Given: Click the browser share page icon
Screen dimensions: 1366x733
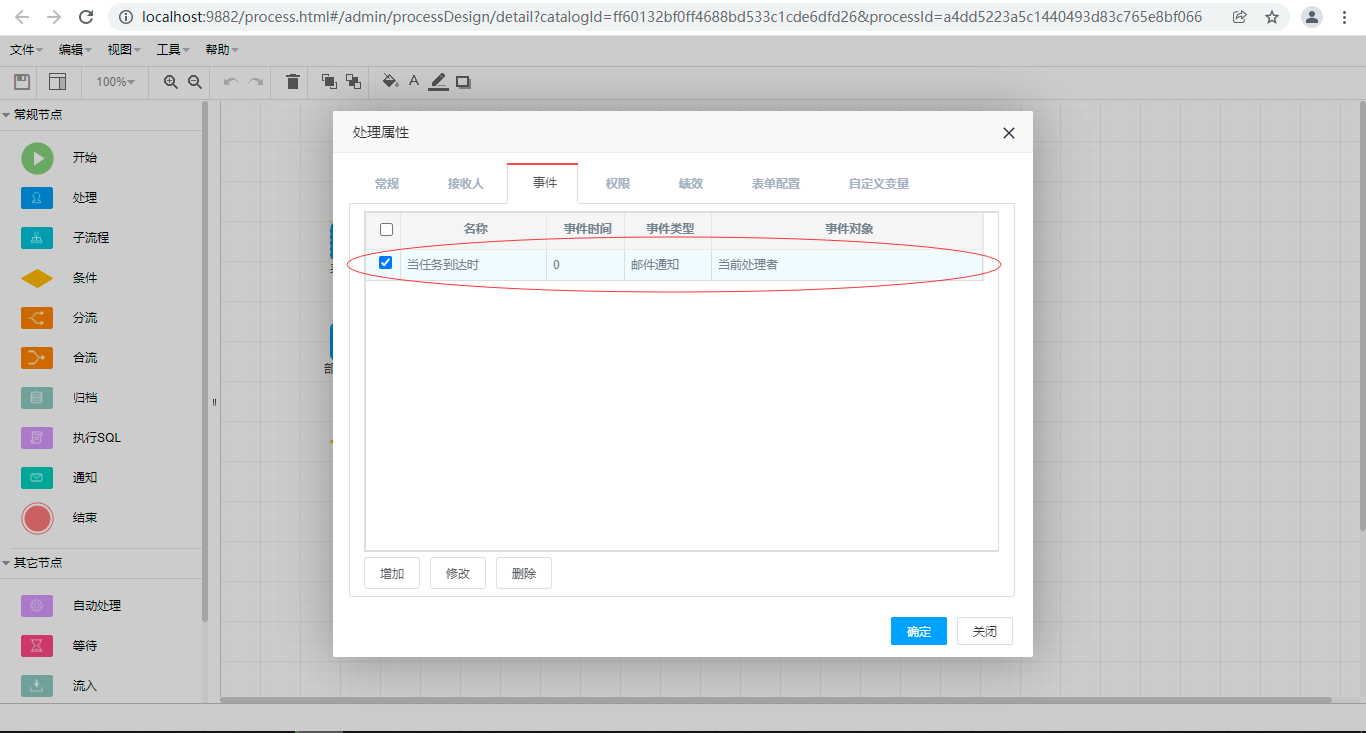Looking at the screenshot, I should (1240, 17).
